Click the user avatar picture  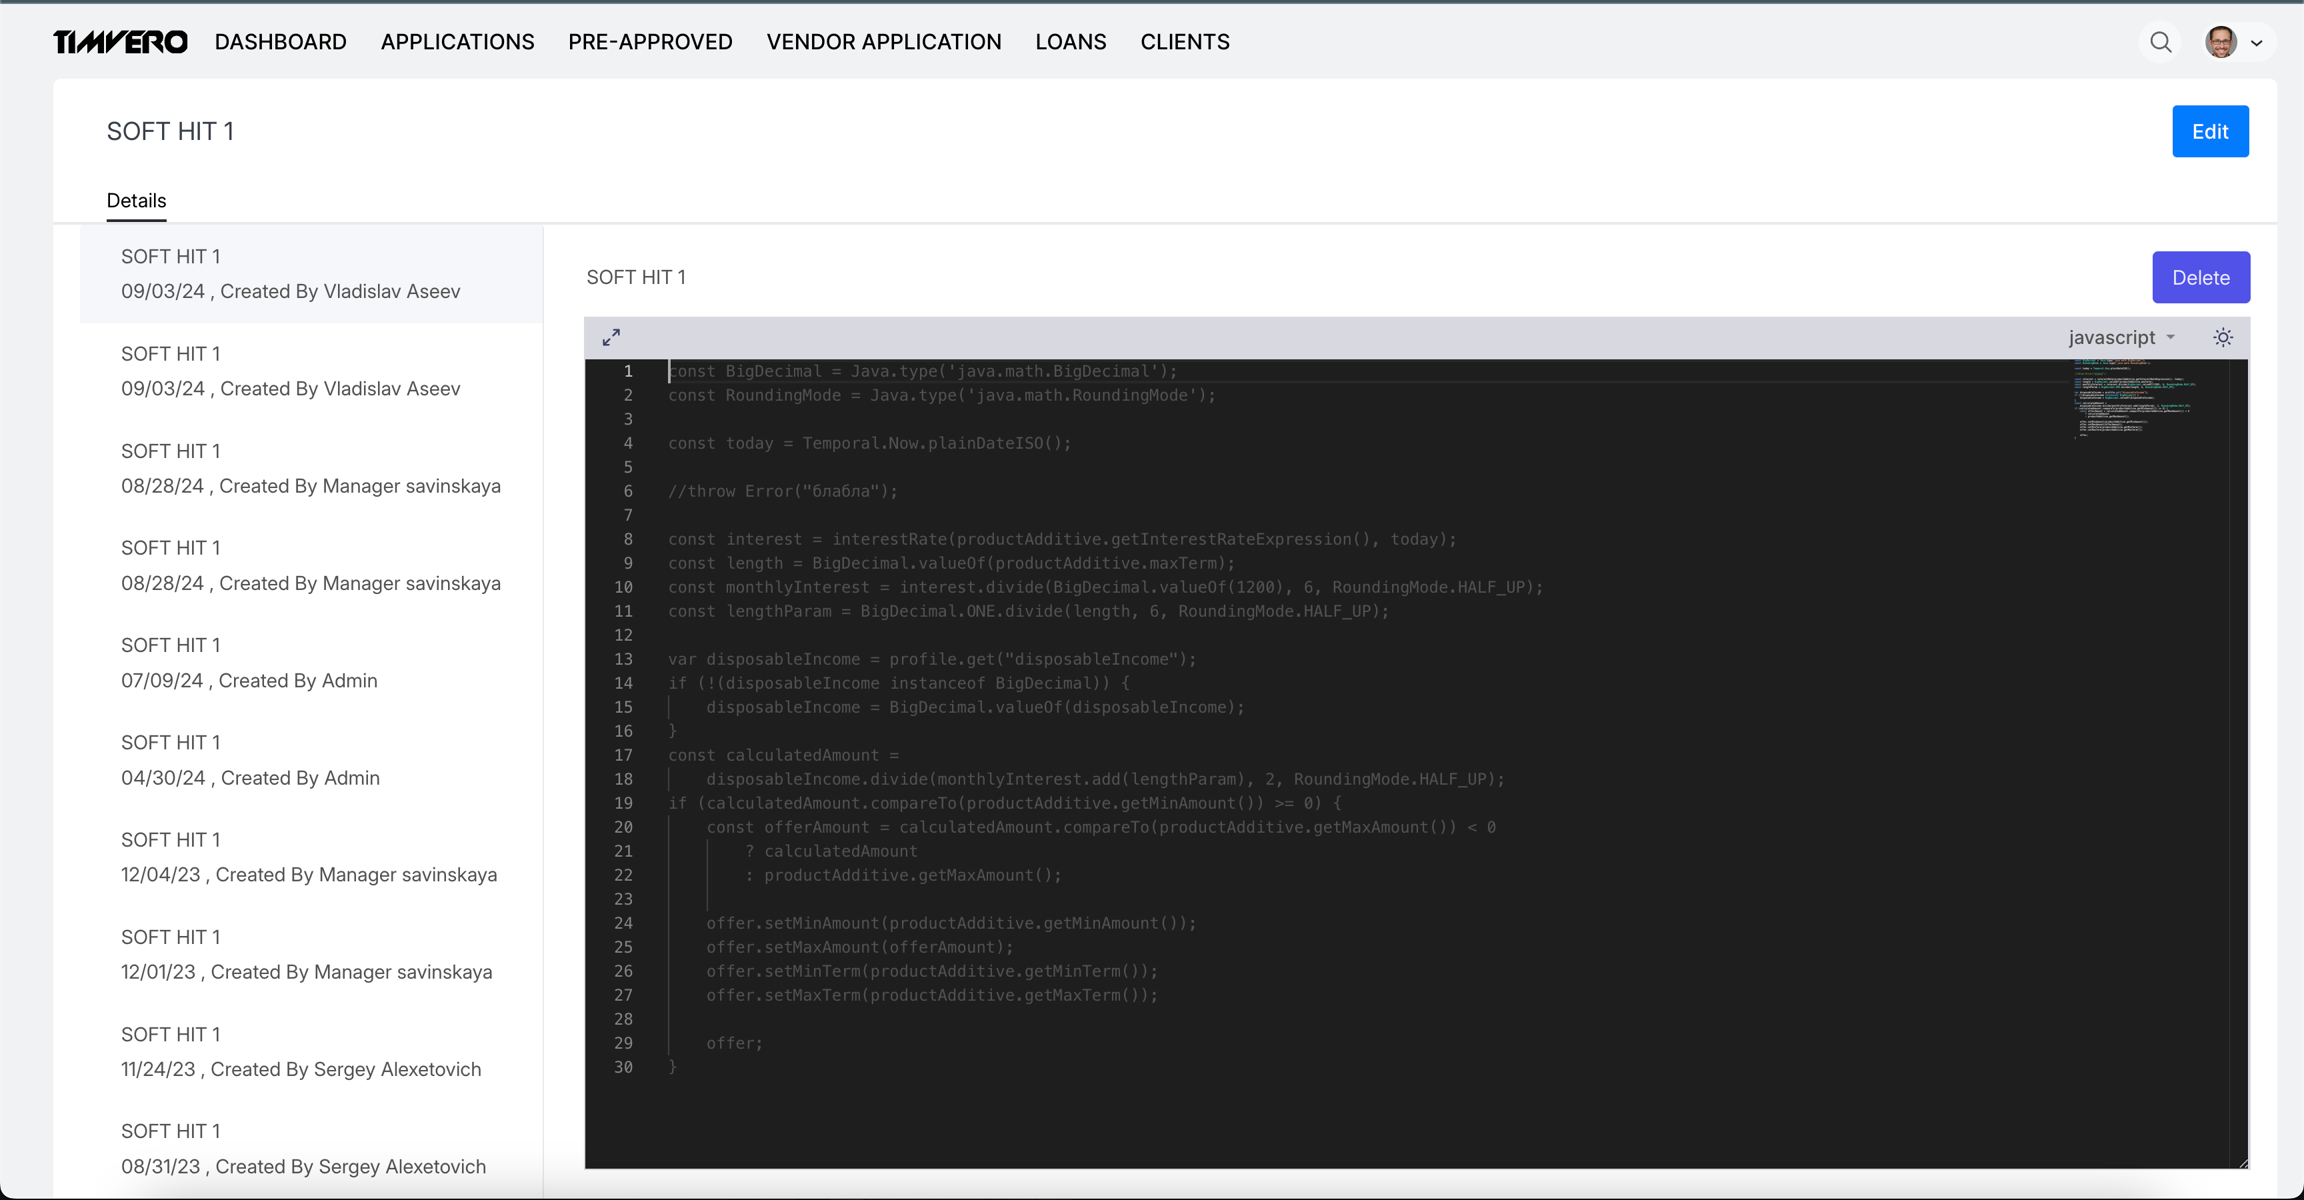[2221, 42]
